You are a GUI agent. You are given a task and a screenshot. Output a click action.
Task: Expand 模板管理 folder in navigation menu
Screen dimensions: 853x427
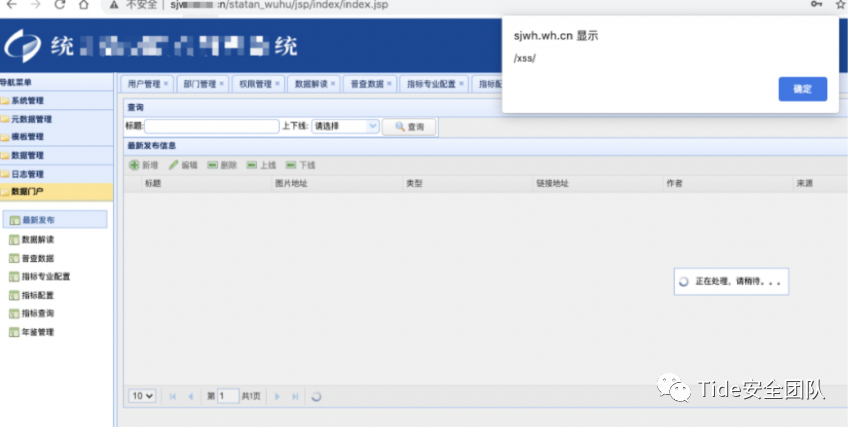point(57,137)
